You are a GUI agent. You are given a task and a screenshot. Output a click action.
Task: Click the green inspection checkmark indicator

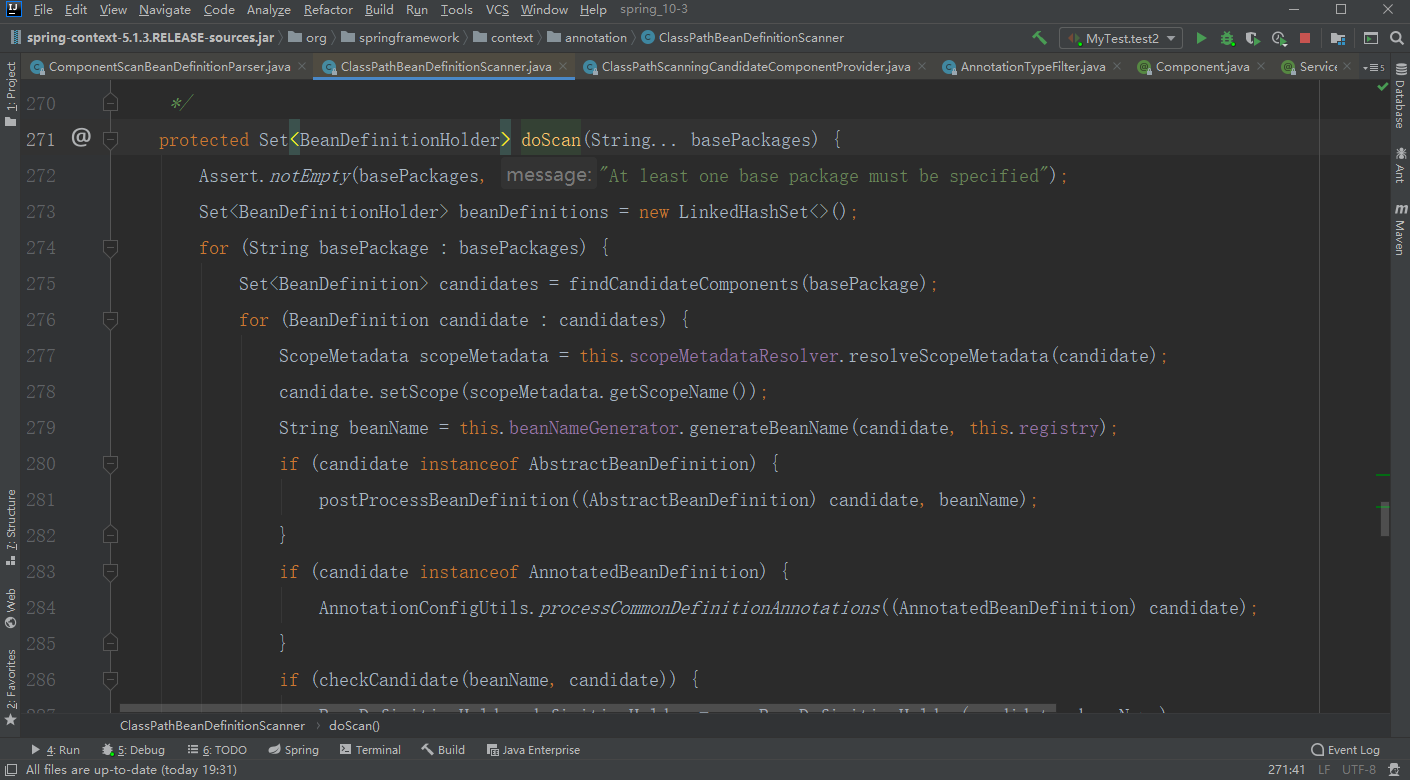point(1383,87)
